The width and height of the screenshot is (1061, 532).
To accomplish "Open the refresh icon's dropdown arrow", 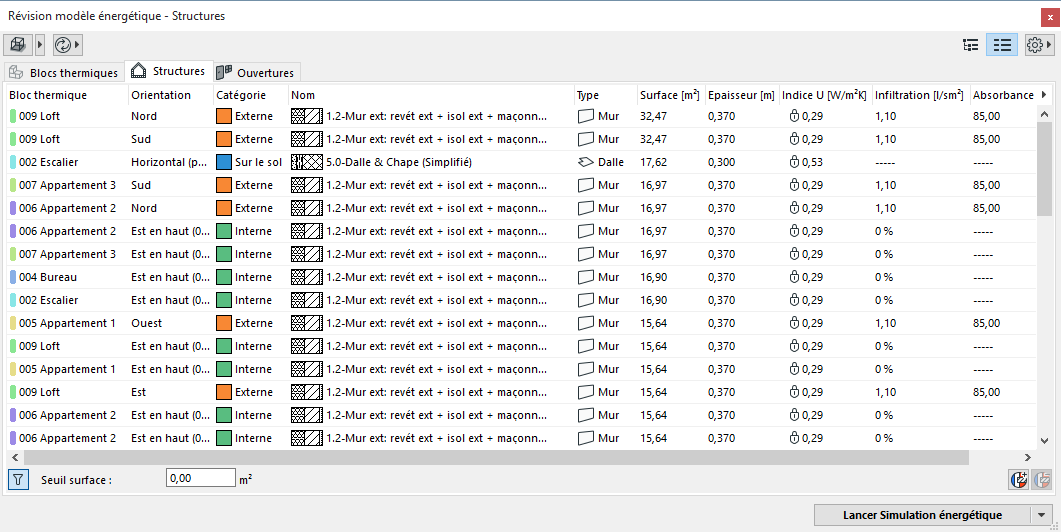I will point(77,45).
